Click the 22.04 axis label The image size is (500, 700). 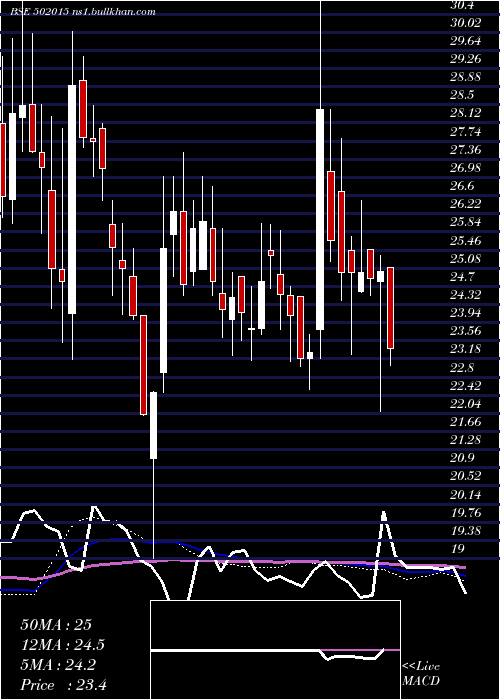coord(466,404)
